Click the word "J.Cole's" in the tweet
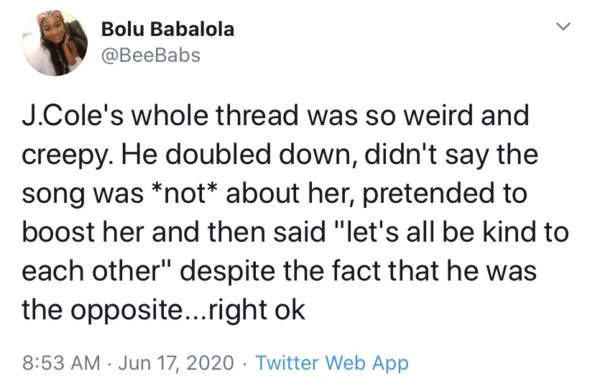 pyautogui.click(x=73, y=115)
